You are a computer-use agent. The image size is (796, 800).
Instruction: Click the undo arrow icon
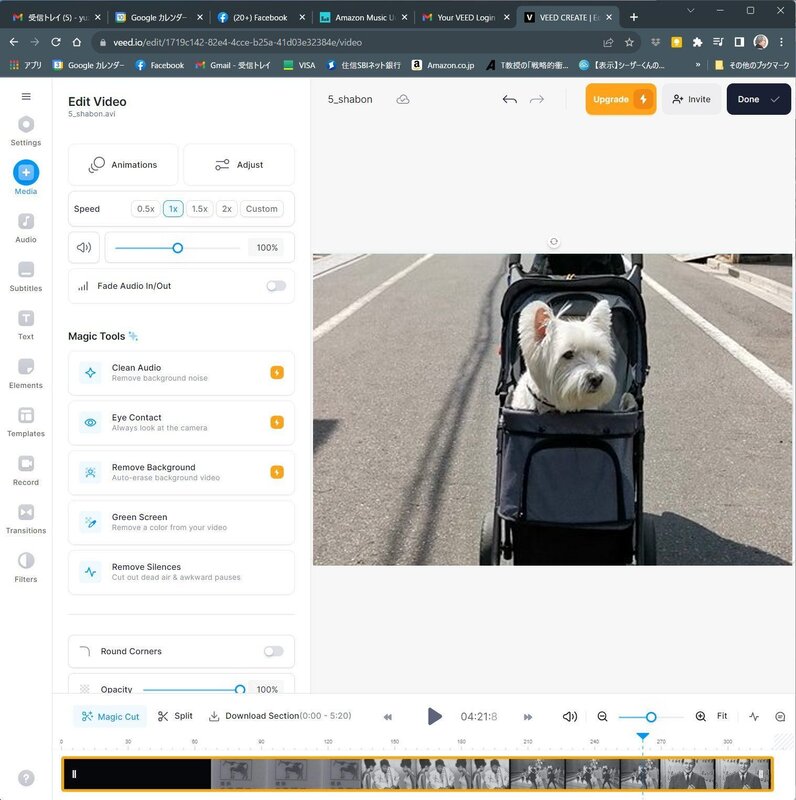click(509, 100)
